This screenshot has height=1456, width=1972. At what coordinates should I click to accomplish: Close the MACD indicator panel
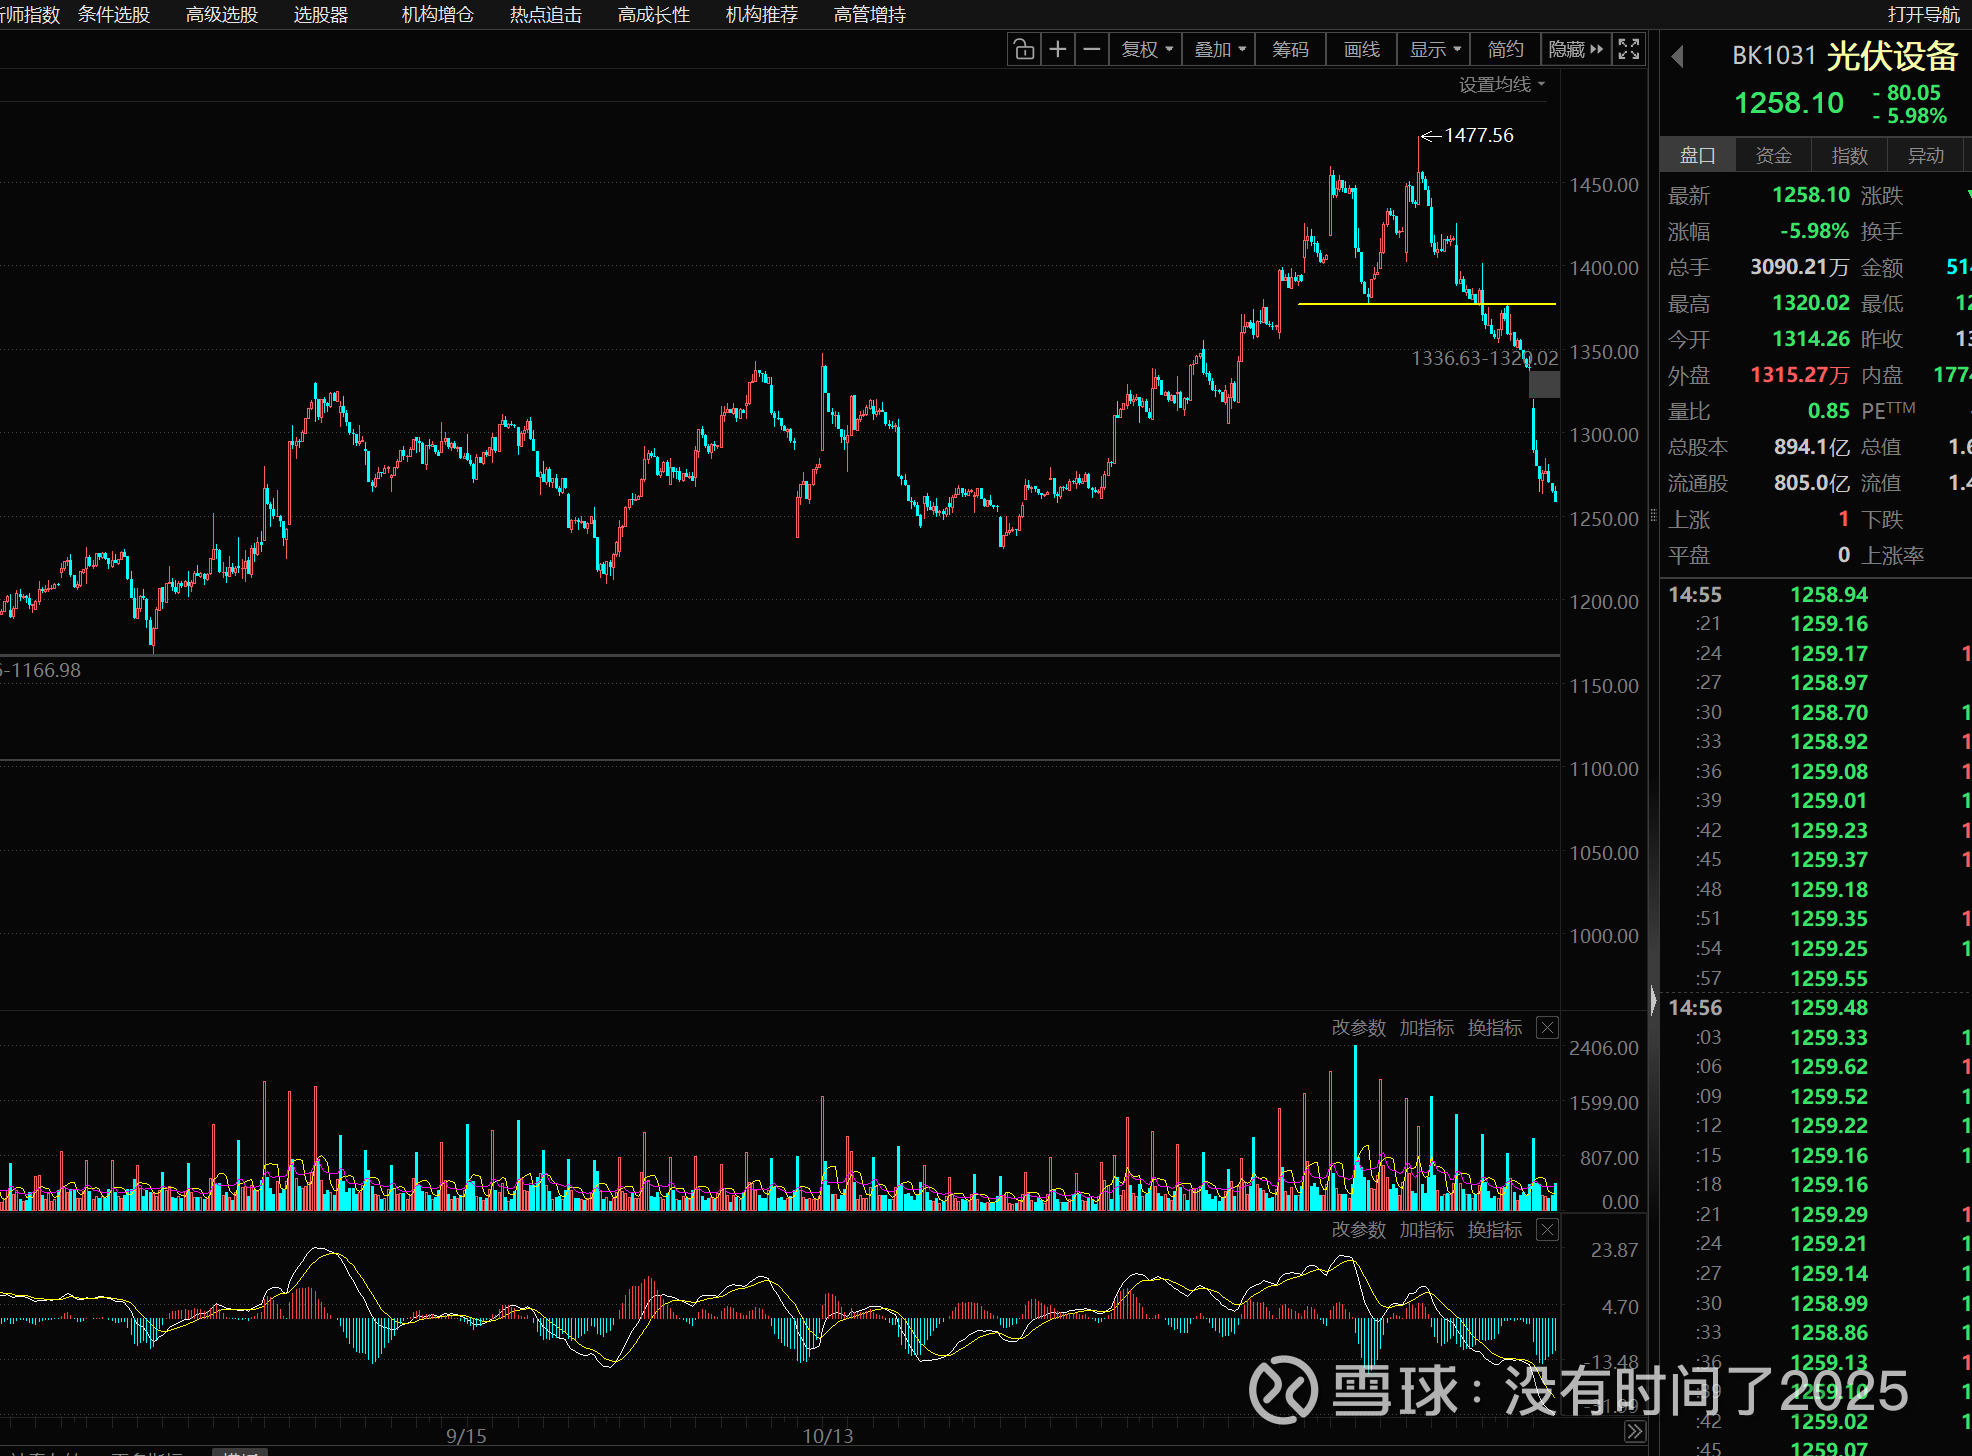(1547, 1230)
